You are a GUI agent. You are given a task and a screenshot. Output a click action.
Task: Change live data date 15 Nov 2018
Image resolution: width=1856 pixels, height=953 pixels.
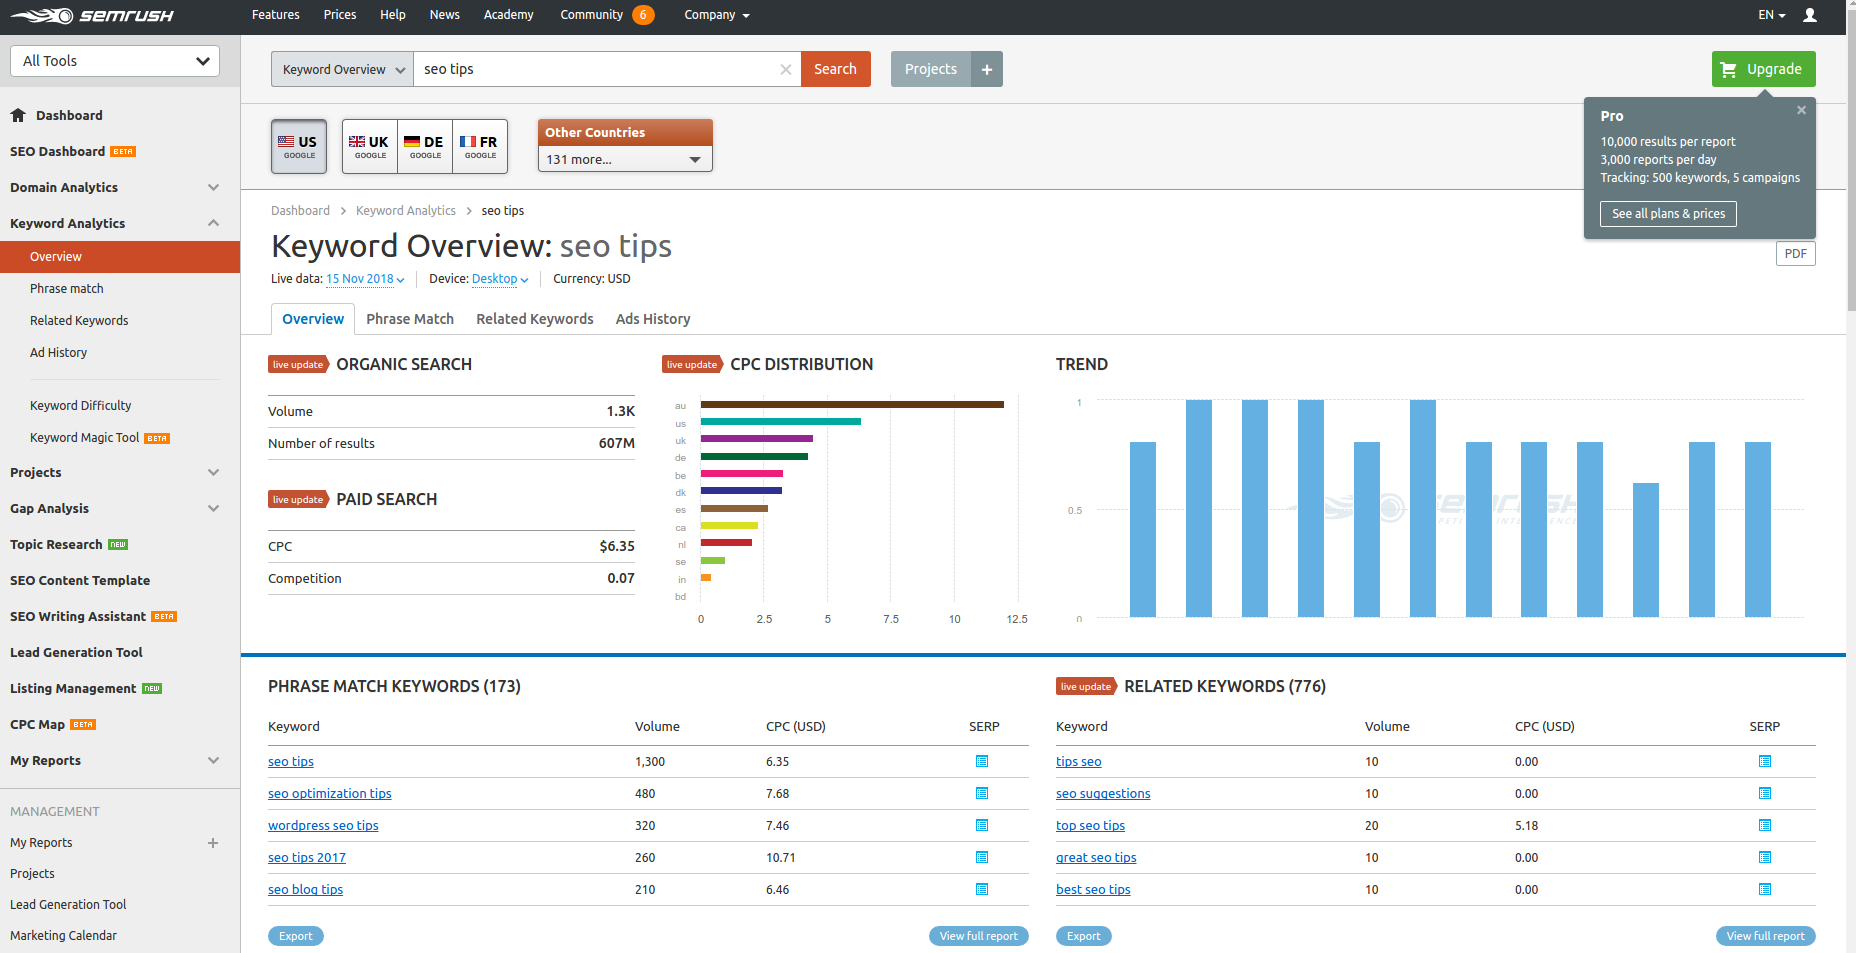[x=365, y=279]
